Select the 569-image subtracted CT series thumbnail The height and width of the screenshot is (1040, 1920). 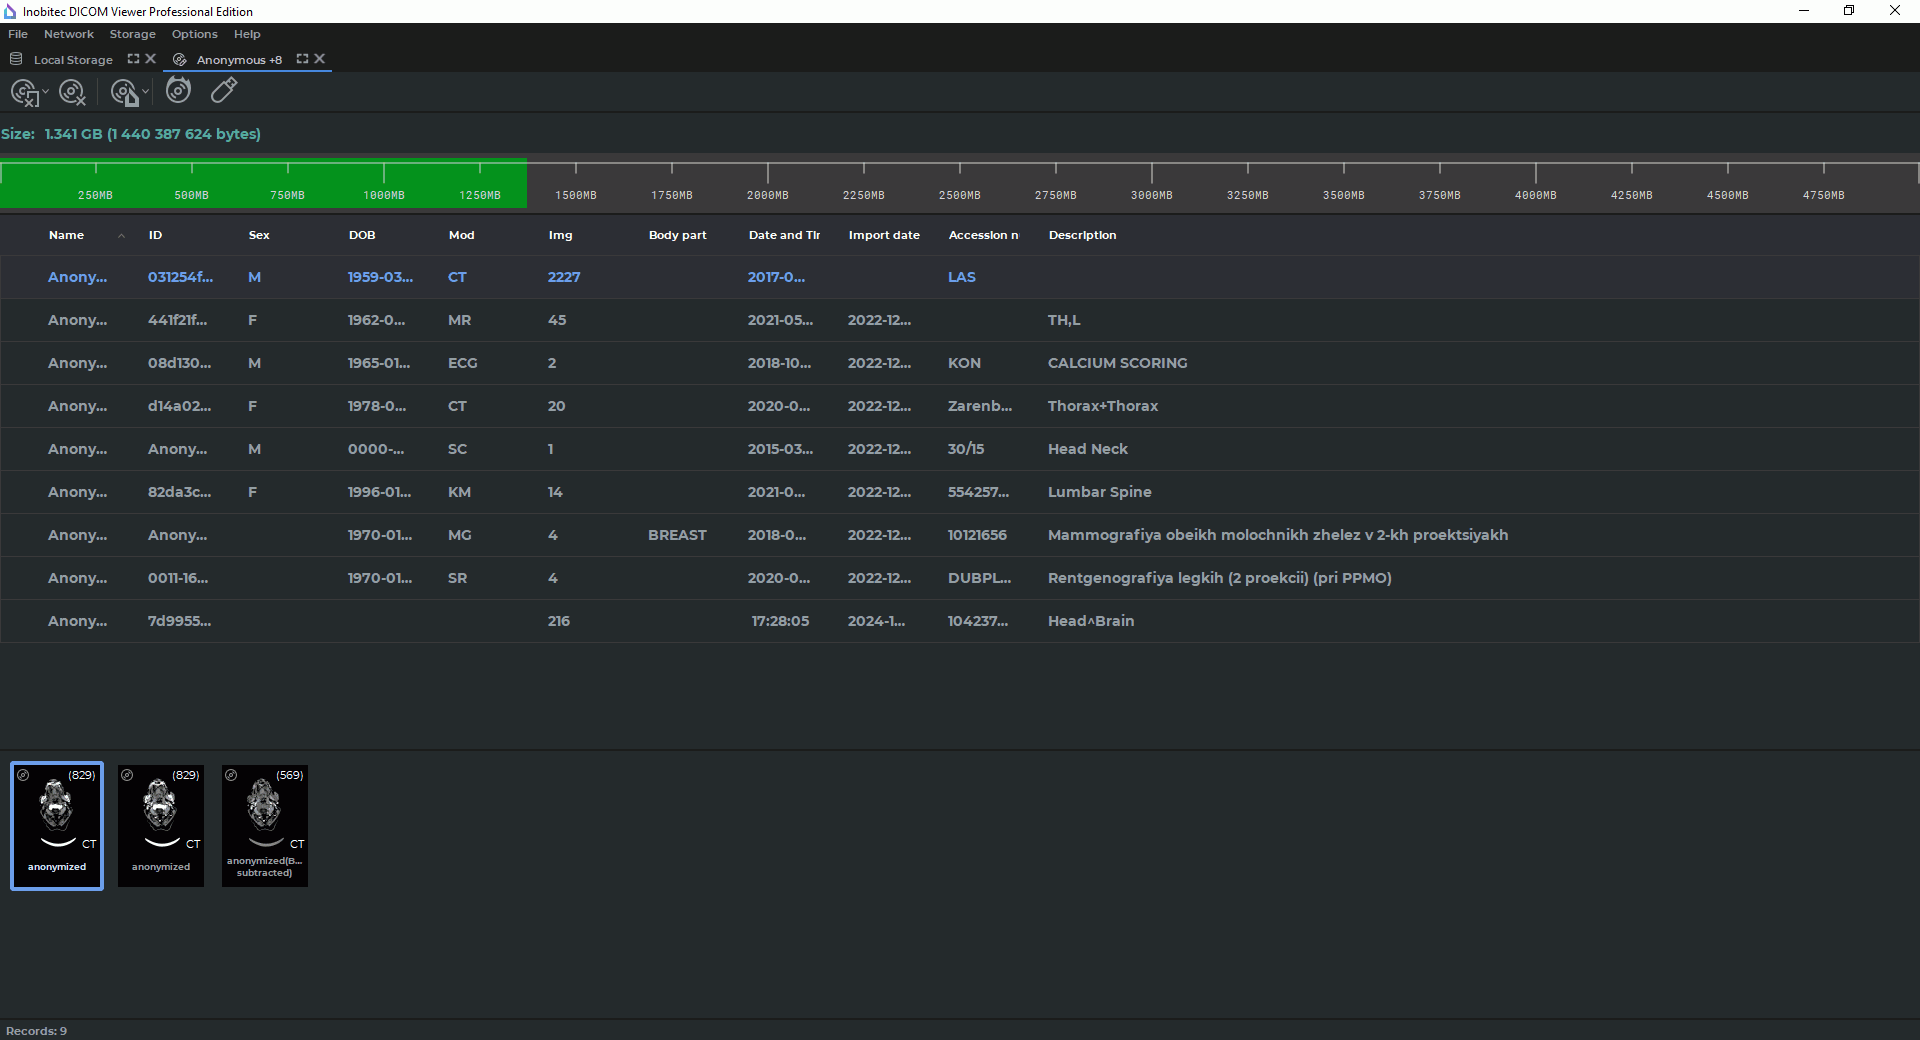click(265, 825)
